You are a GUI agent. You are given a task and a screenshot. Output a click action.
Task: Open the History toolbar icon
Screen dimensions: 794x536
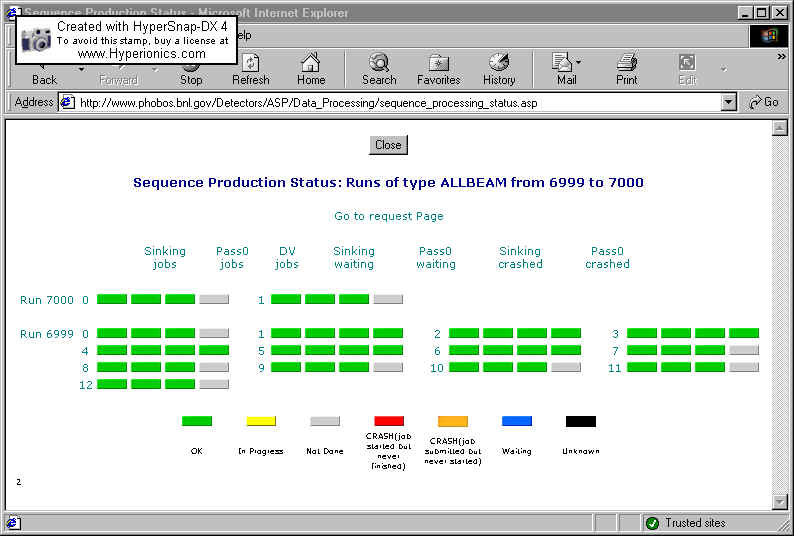tap(499, 71)
